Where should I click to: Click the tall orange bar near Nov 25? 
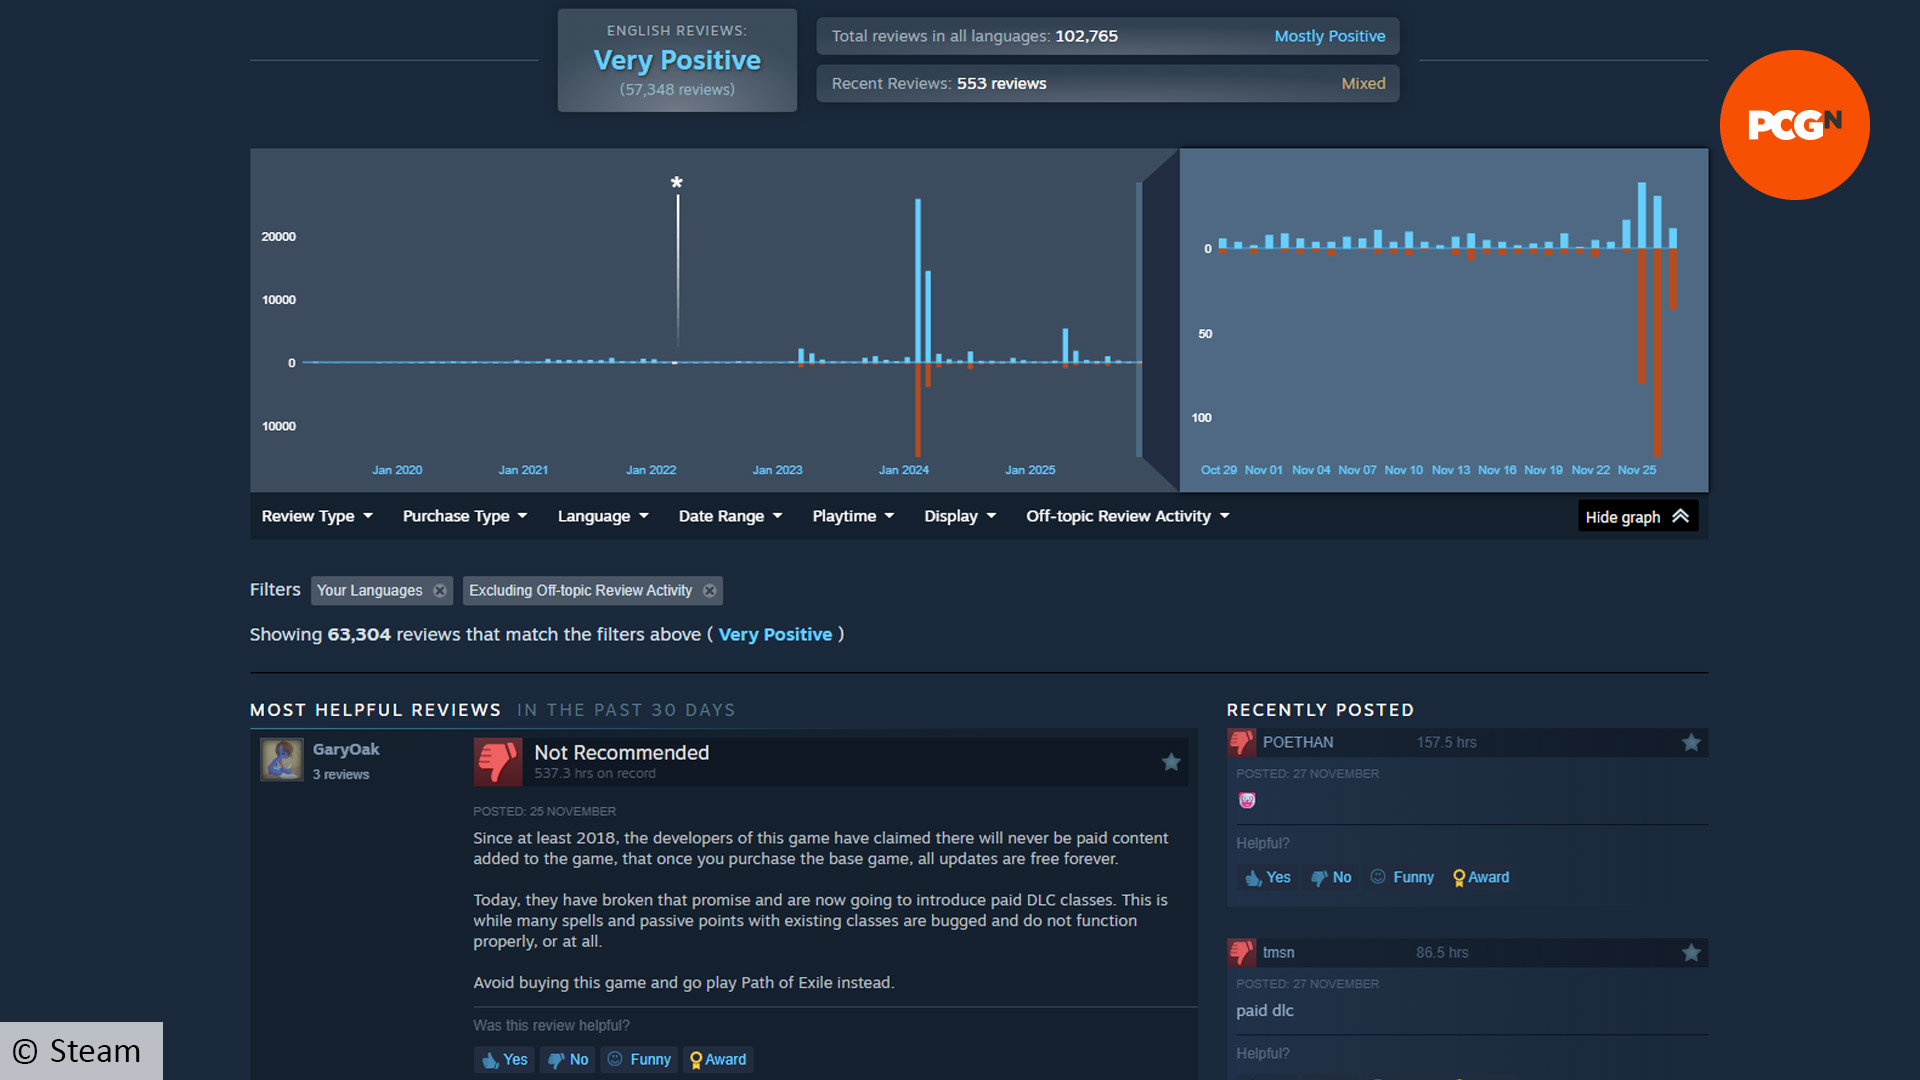pyautogui.click(x=1659, y=350)
